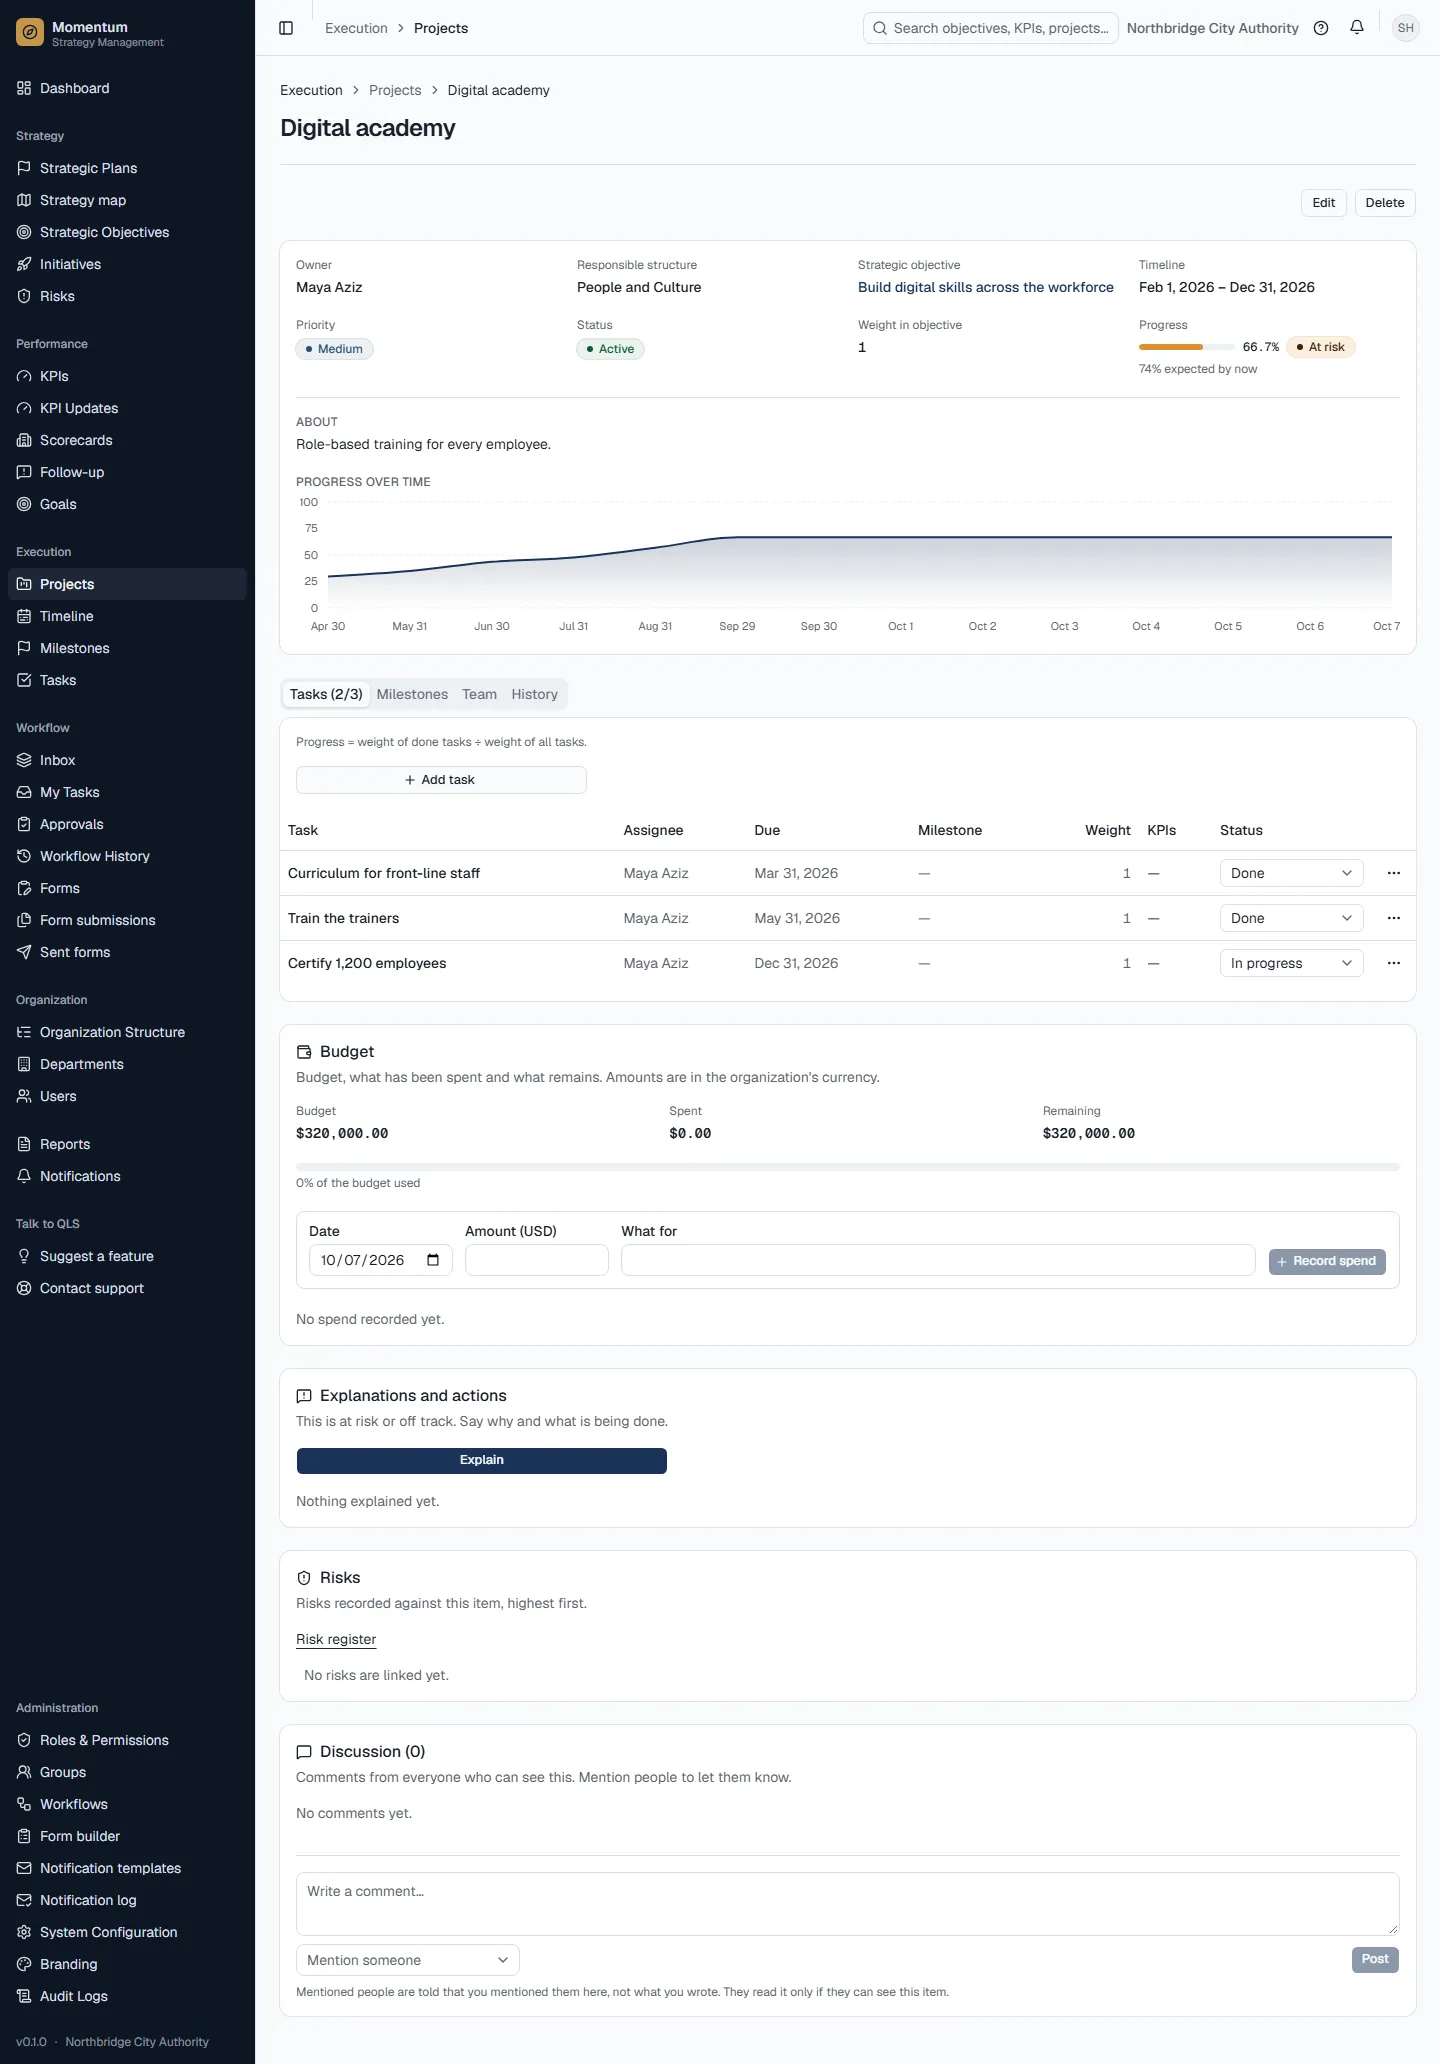Click Execution in the top bar breadcrumb

[x=356, y=28]
